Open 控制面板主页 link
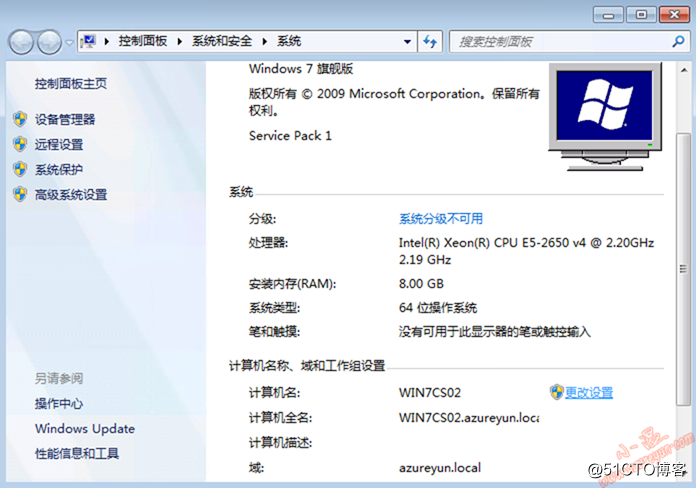The width and height of the screenshot is (696, 488). 71,83
